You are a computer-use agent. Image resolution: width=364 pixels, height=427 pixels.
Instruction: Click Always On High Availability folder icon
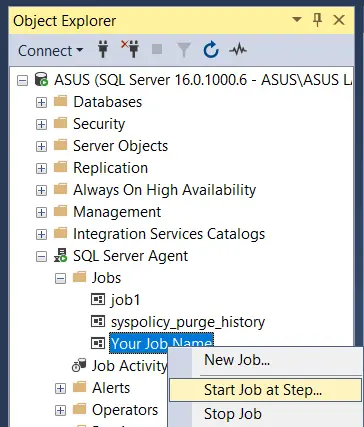(x=61, y=189)
